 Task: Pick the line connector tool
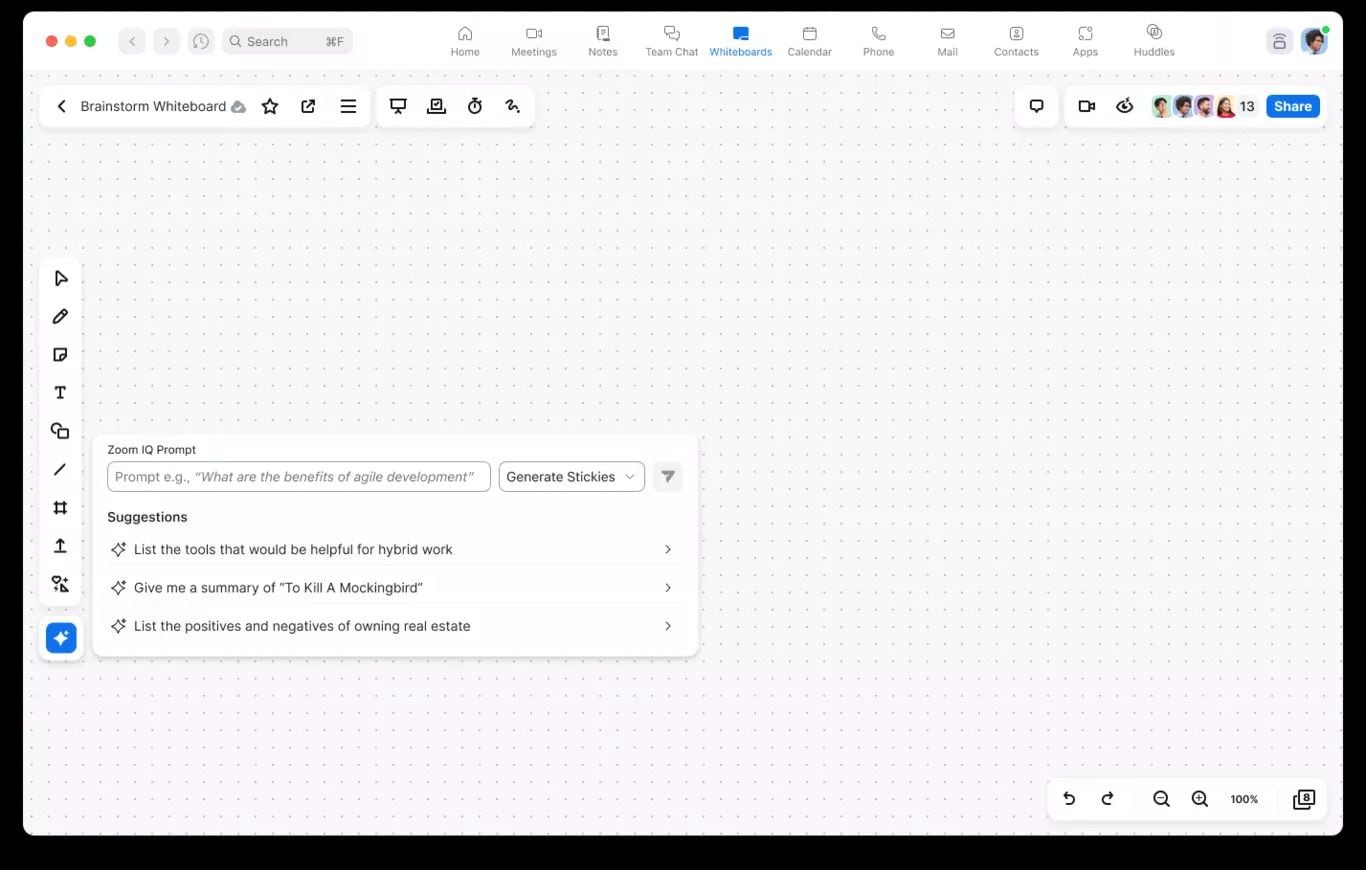[x=60, y=469]
